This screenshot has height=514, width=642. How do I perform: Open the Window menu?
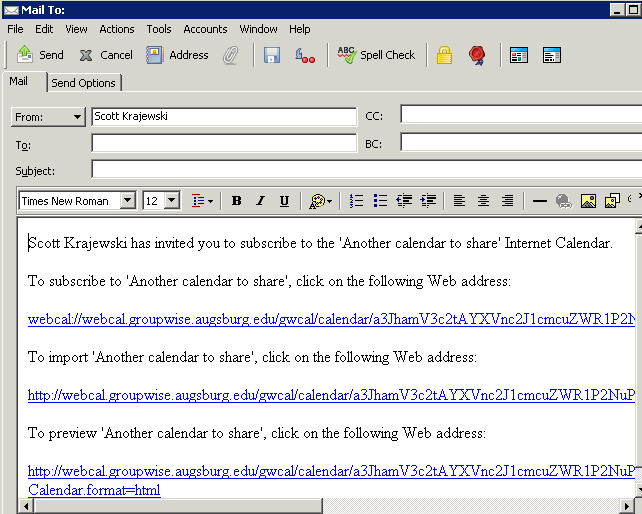coord(258,29)
